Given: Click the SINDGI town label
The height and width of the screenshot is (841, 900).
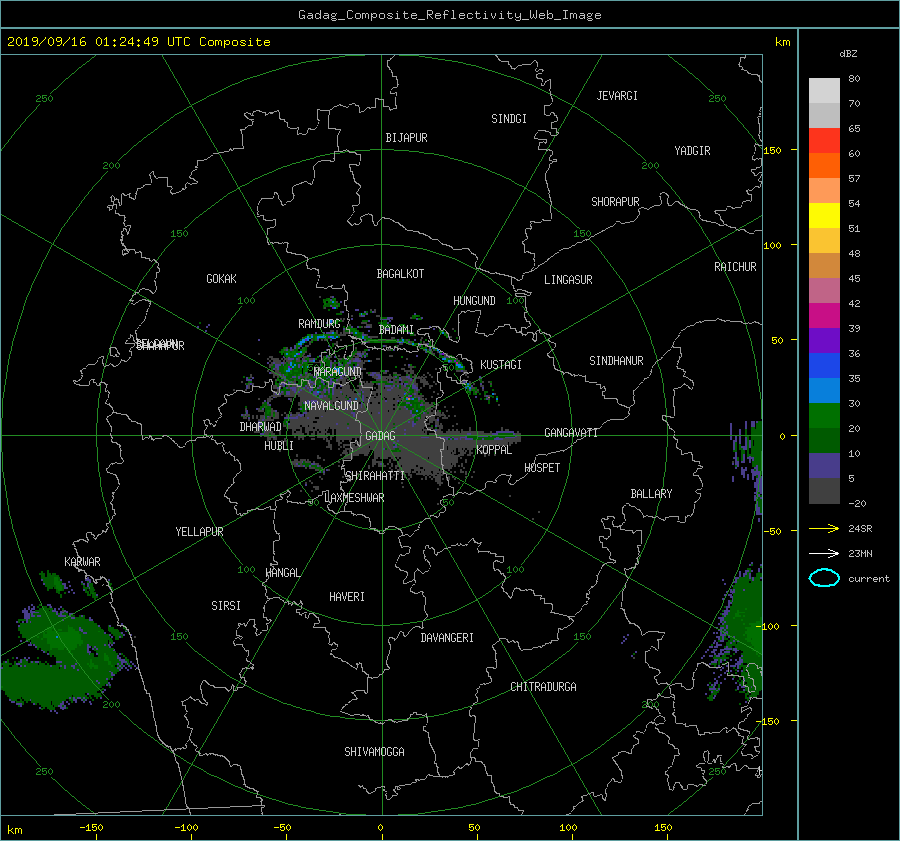Looking at the screenshot, I should pos(509,119).
